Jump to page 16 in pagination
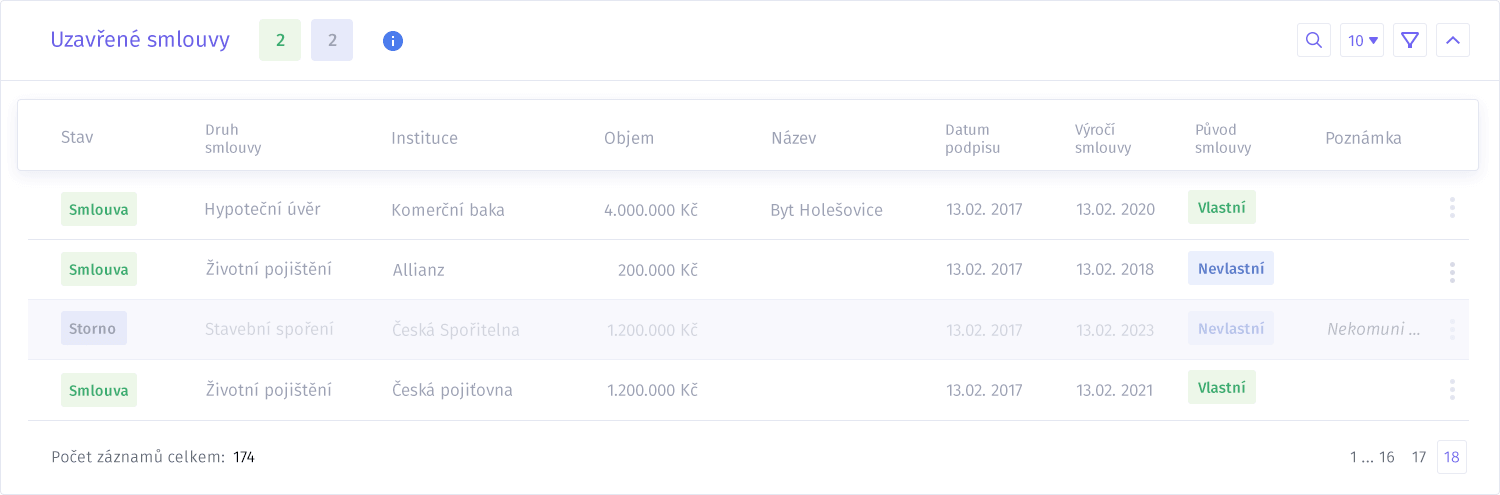The width and height of the screenshot is (1500, 495). tap(1387, 457)
